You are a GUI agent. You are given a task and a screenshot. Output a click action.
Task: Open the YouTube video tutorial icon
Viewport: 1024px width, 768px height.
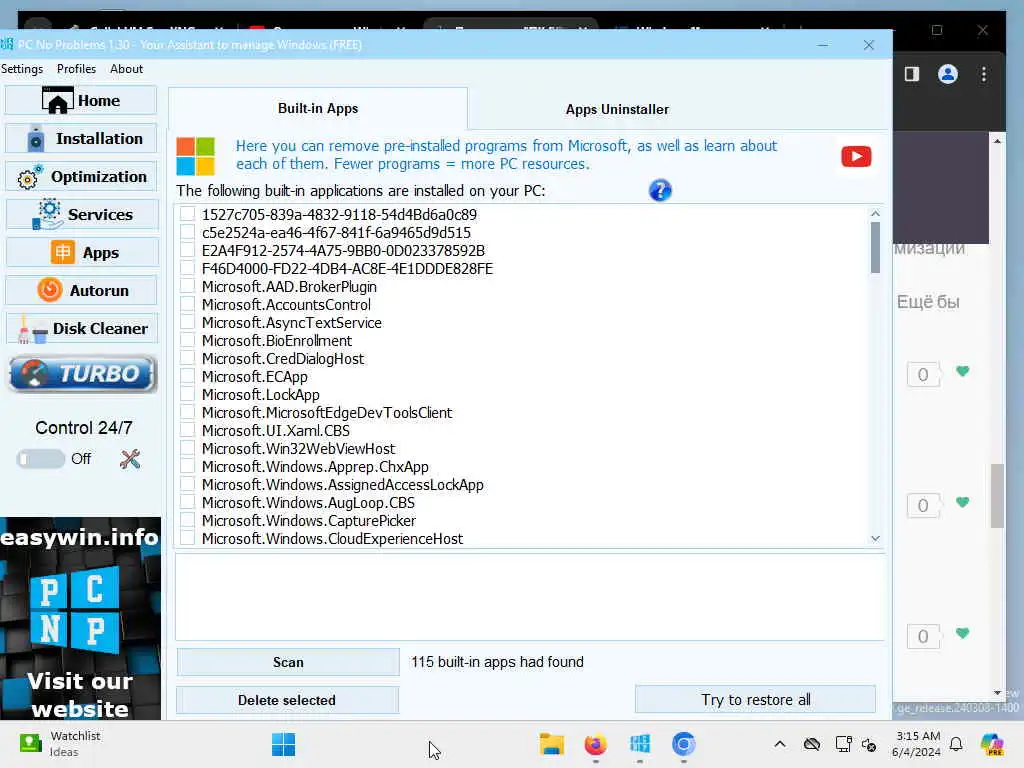click(x=856, y=157)
